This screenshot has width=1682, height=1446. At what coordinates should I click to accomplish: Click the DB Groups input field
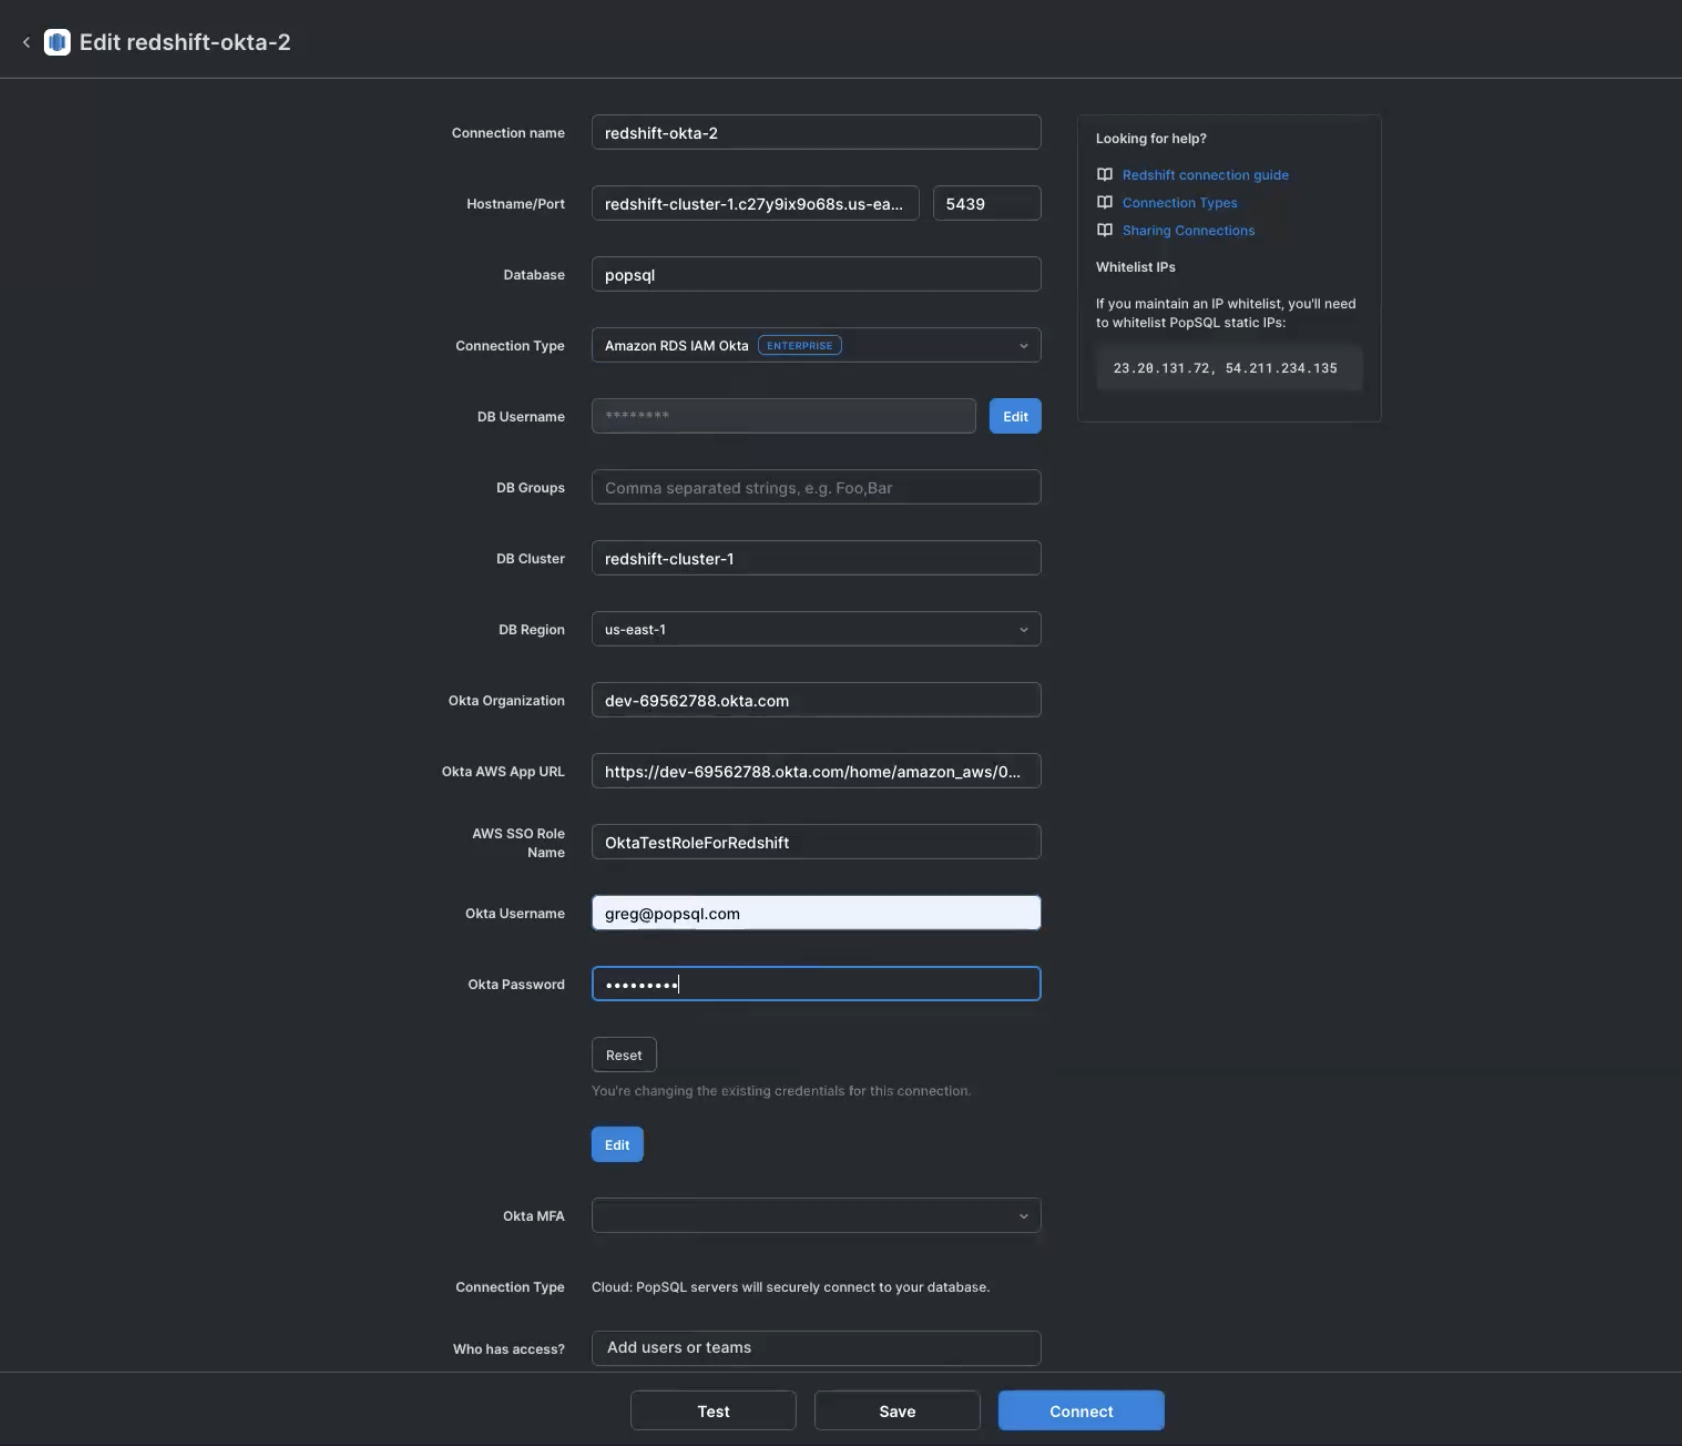816,487
